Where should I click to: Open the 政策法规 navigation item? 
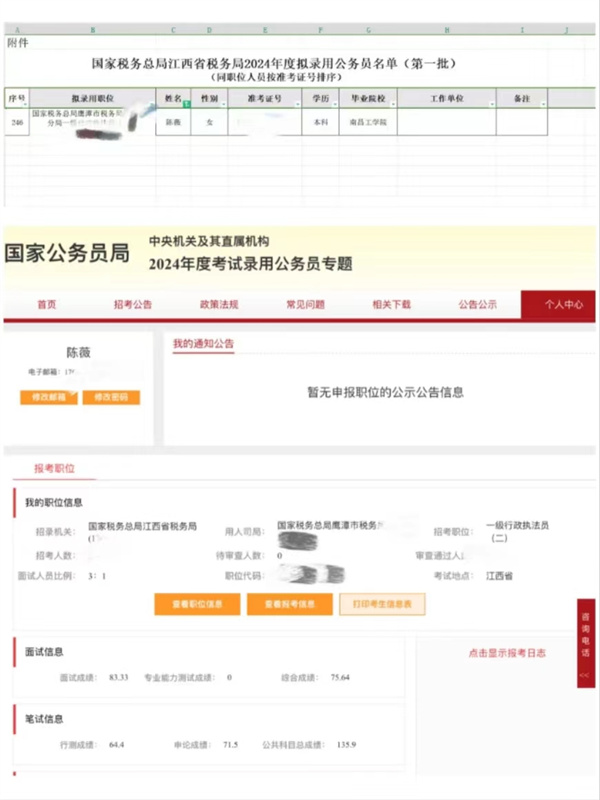coord(219,305)
